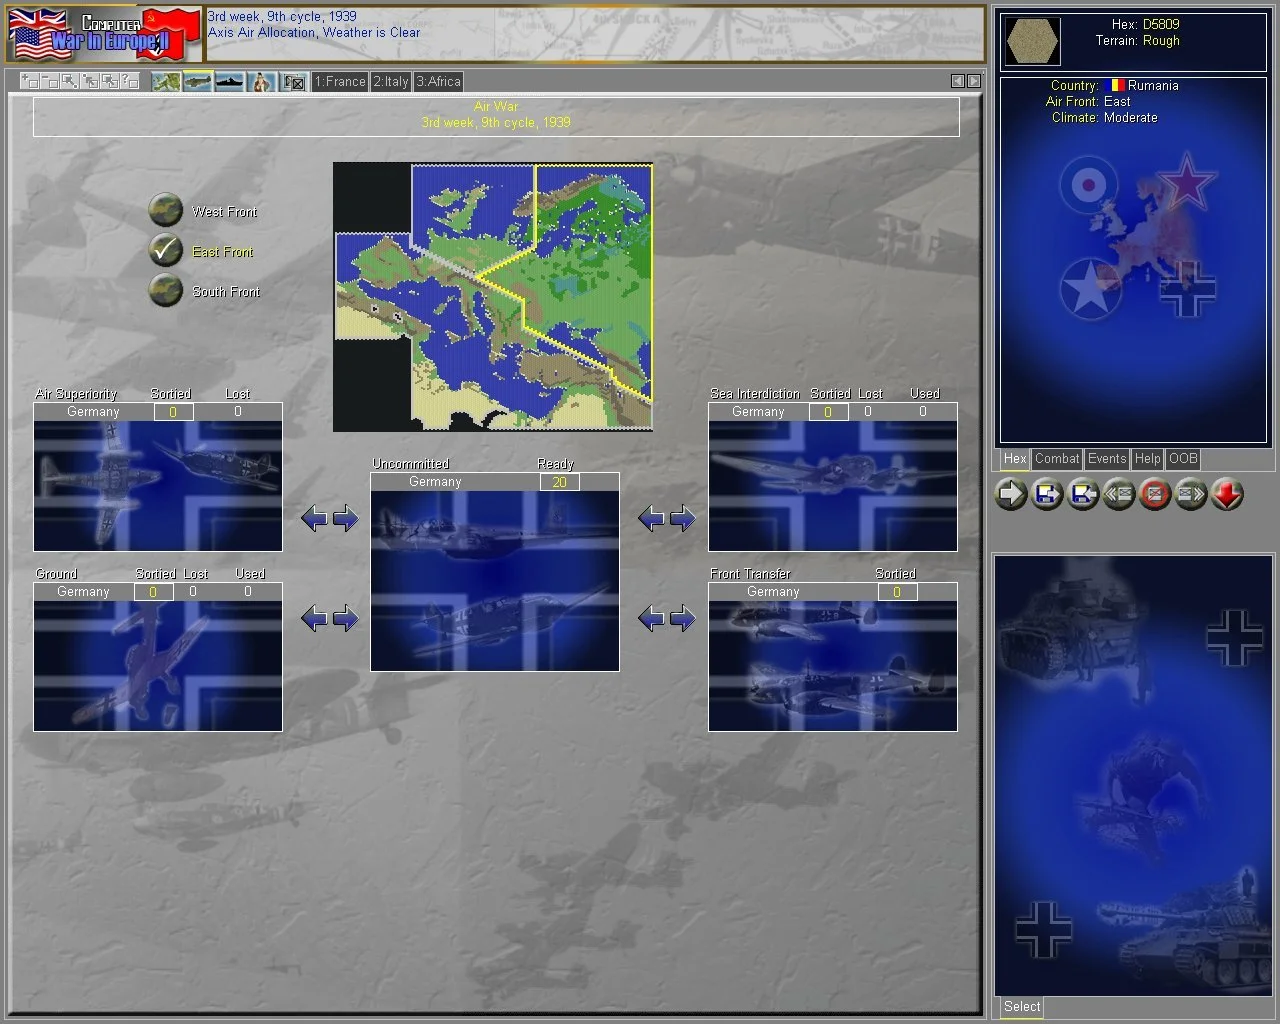Click the floppy disk right-arrow icon
The image size is (1280, 1024).
point(1047,494)
